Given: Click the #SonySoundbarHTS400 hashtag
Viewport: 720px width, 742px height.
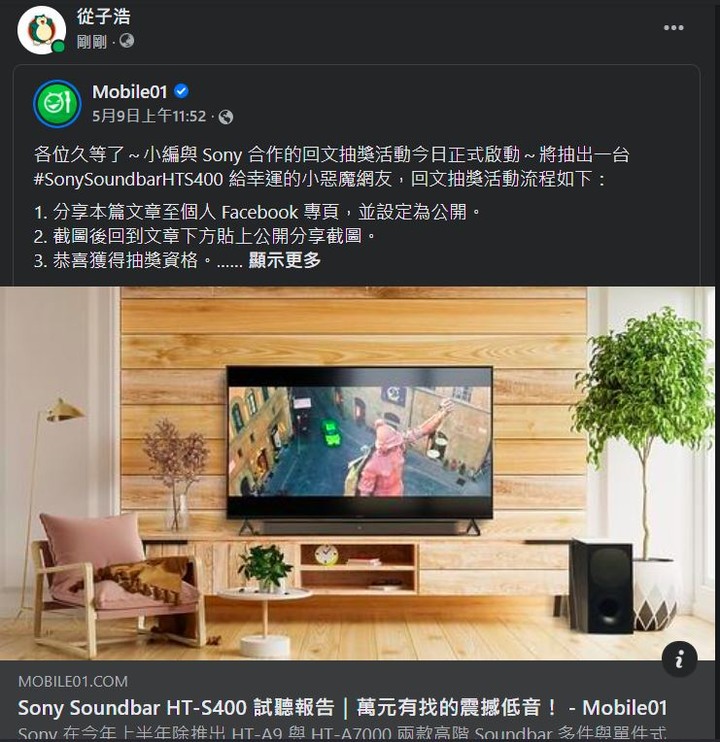Looking at the screenshot, I should click(x=128, y=179).
